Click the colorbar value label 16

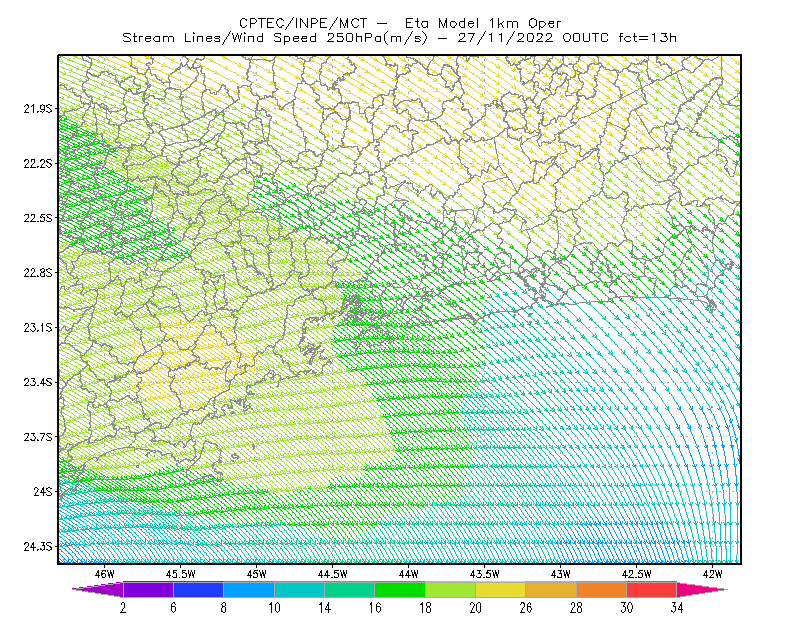tap(375, 607)
